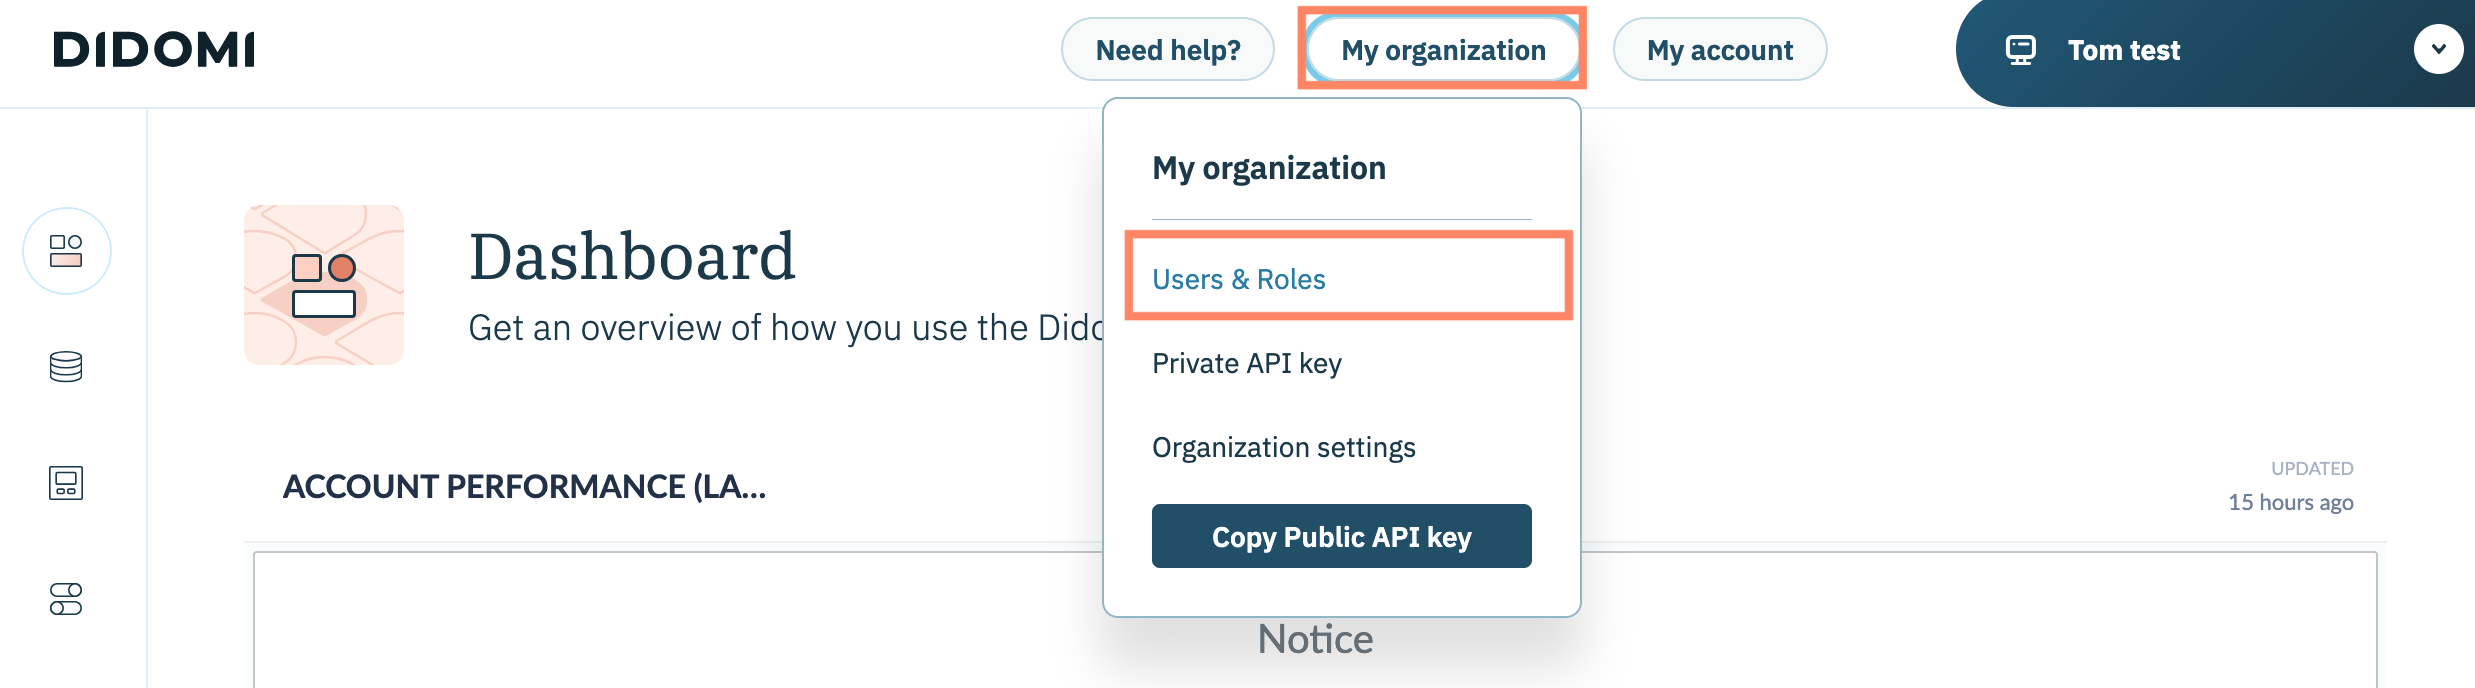The width and height of the screenshot is (2475, 688).
Task: Click the Notice card in account performance
Action: (1314, 639)
